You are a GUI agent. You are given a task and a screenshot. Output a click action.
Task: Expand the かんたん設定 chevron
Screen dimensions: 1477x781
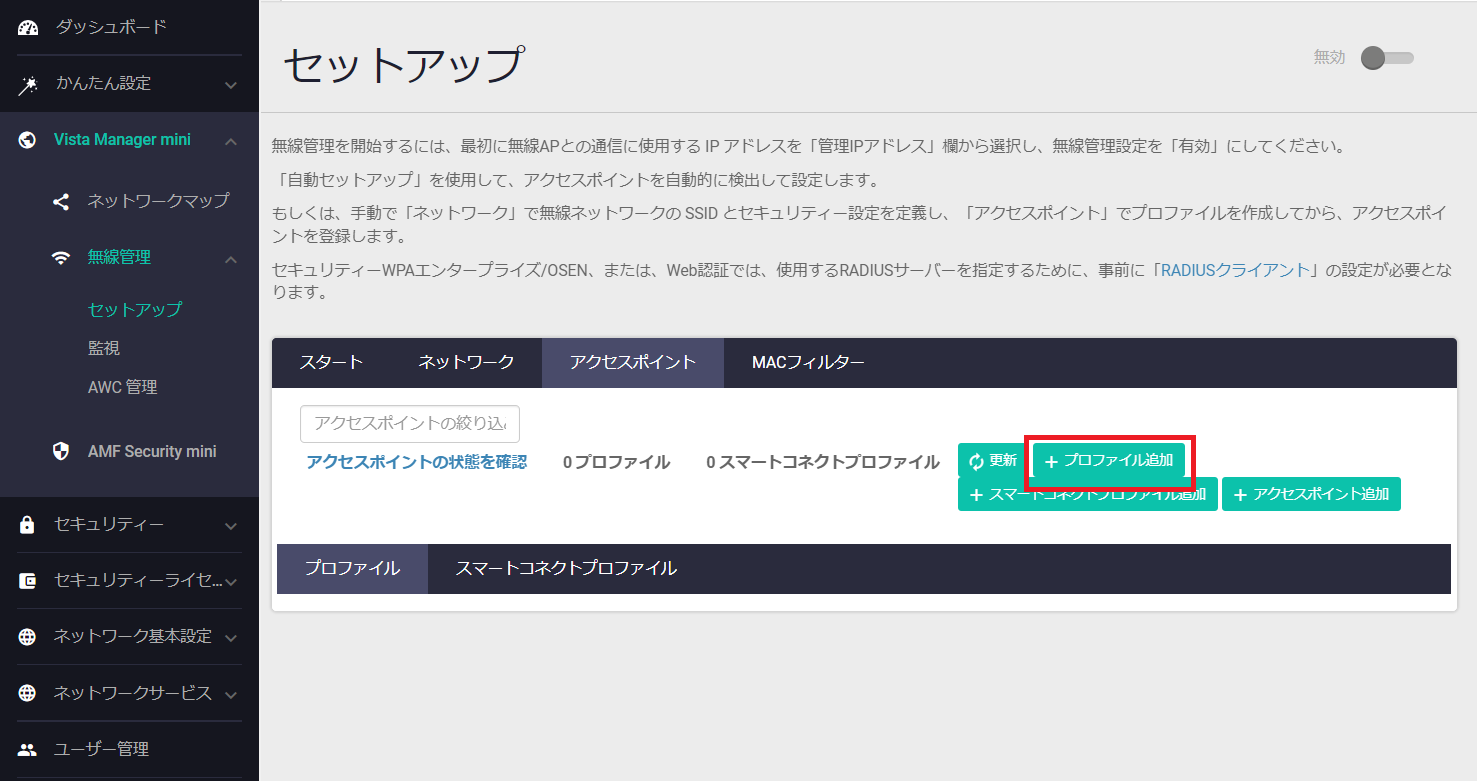tap(231, 85)
